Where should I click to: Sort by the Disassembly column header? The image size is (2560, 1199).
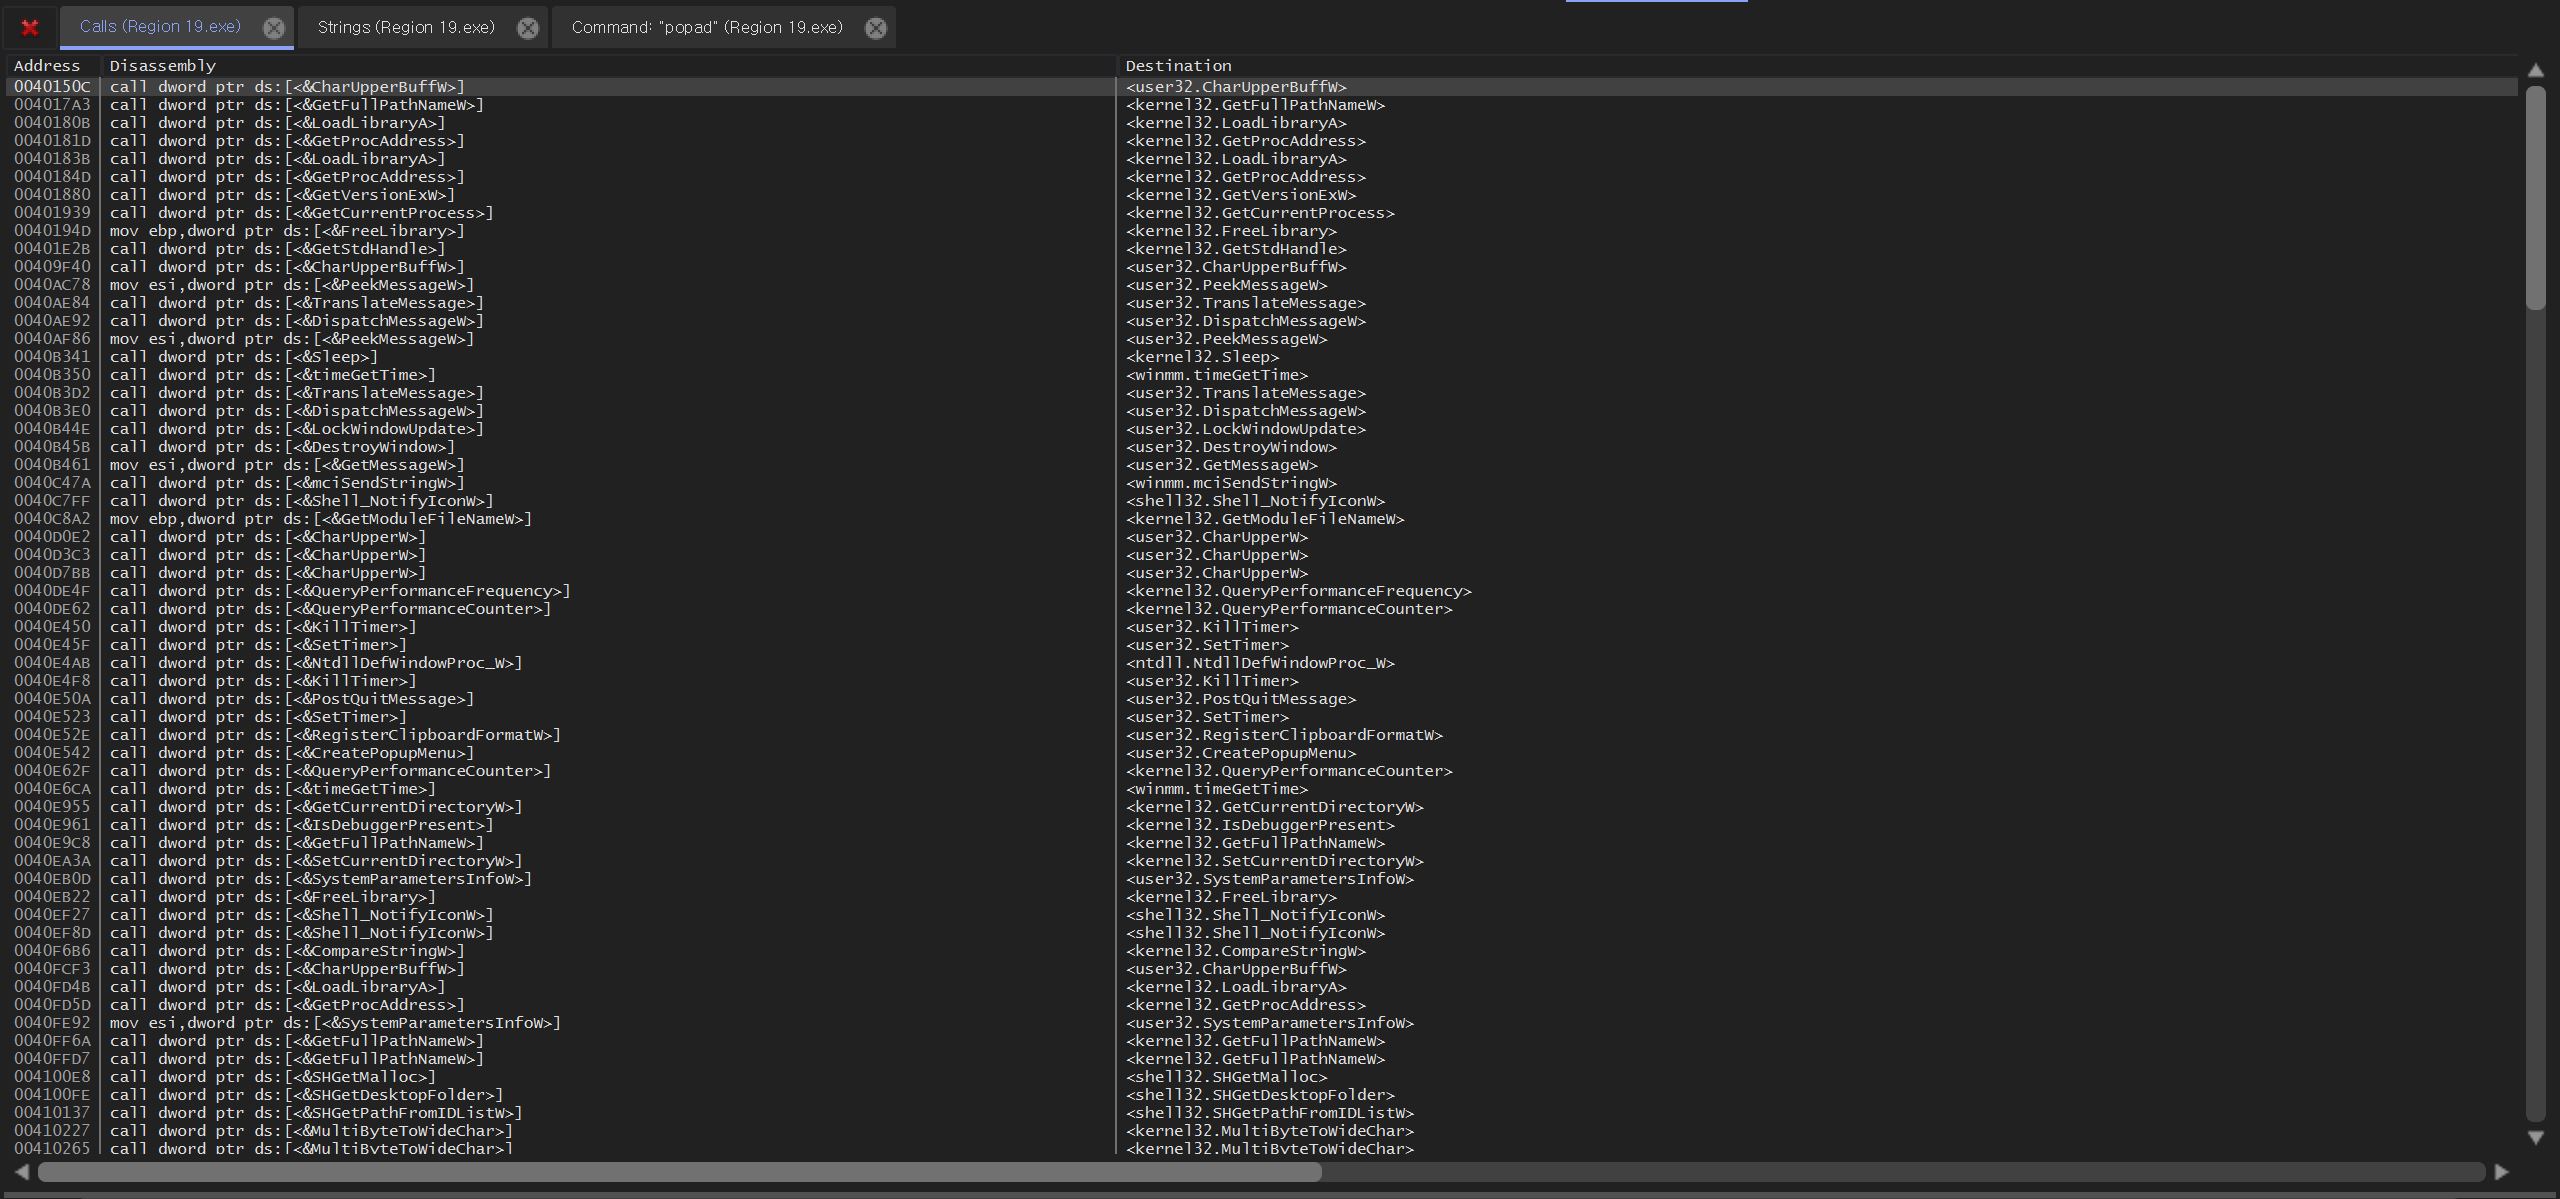pos(162,66)
